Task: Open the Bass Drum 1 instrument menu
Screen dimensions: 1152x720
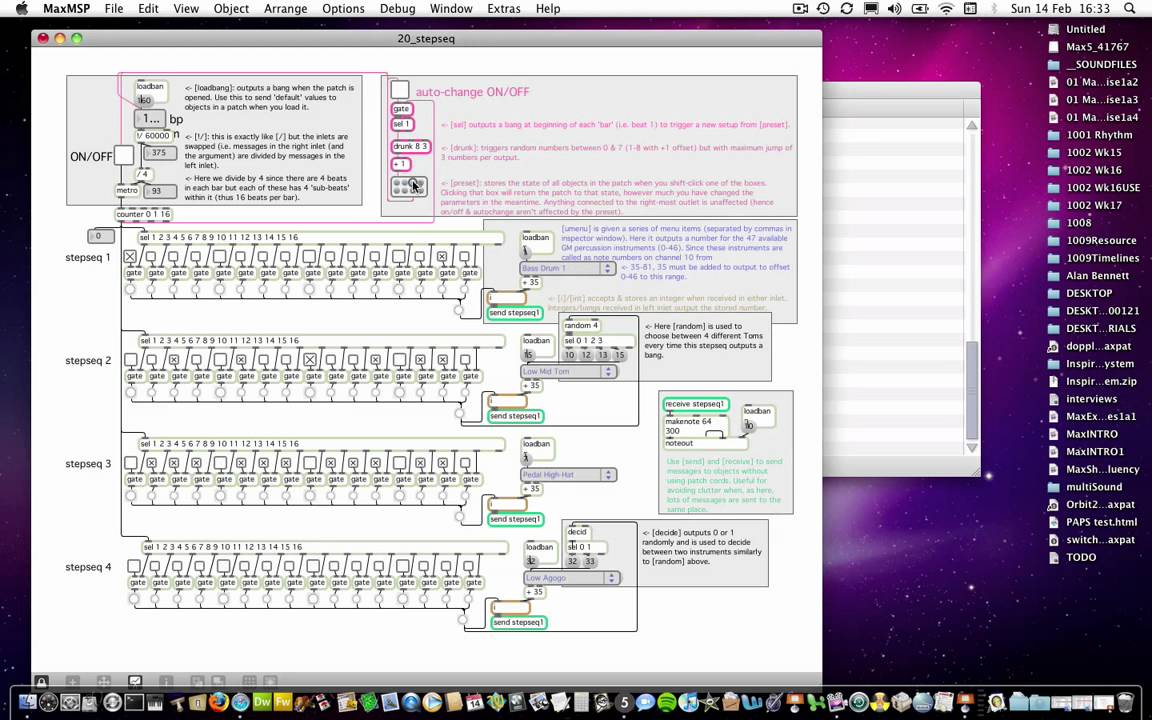Action: [x=567, y=268]
